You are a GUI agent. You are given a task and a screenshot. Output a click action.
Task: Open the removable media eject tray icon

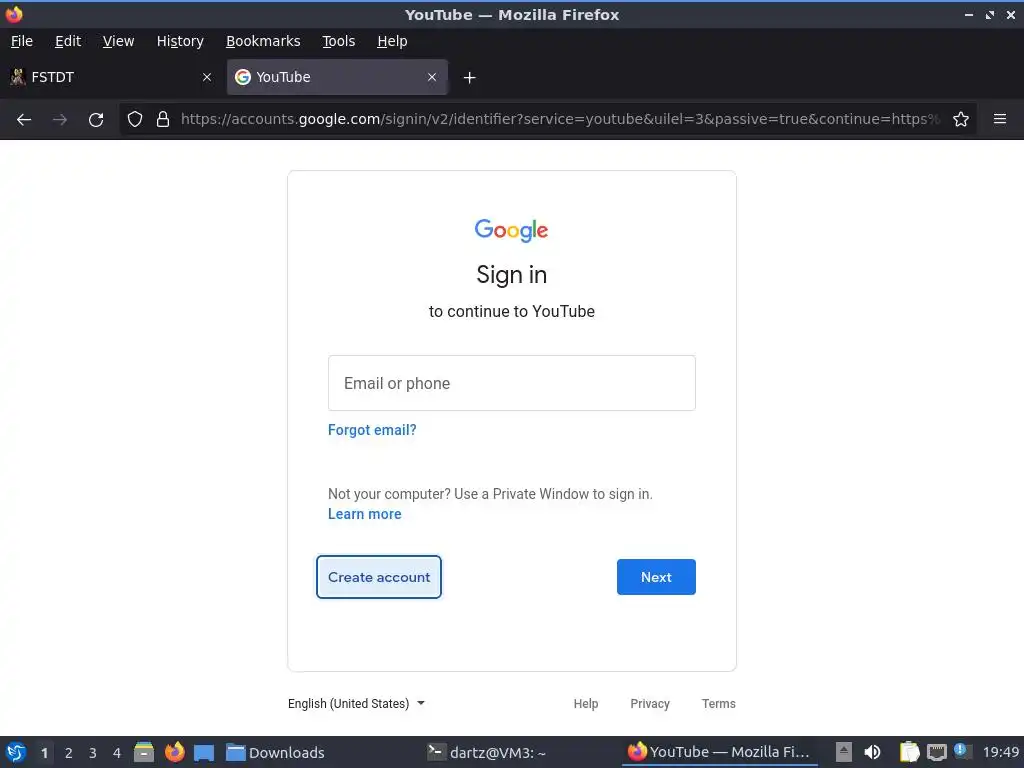pyautogui.click(x=844, y=752)
